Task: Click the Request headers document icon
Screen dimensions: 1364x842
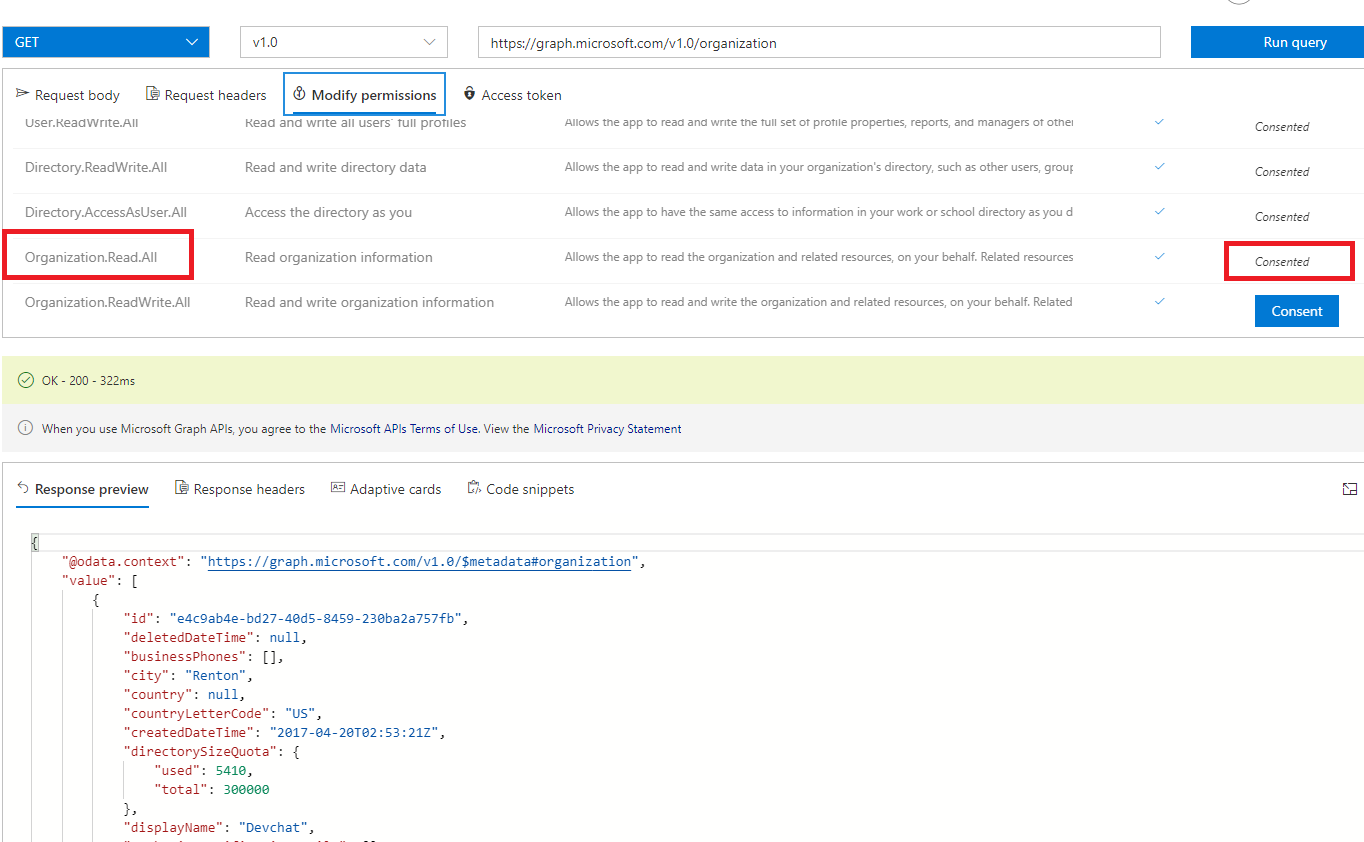Action: tap(152, 94)
